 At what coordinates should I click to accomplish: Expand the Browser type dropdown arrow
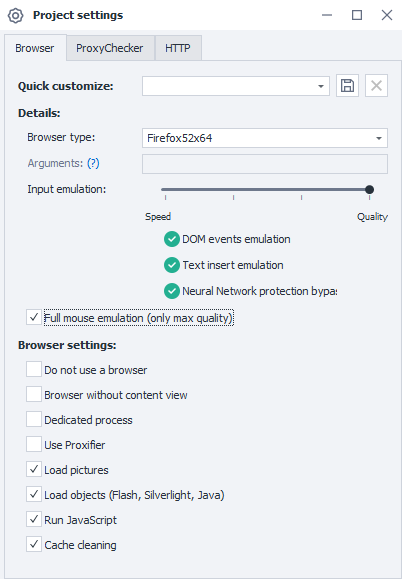[379, 138]
